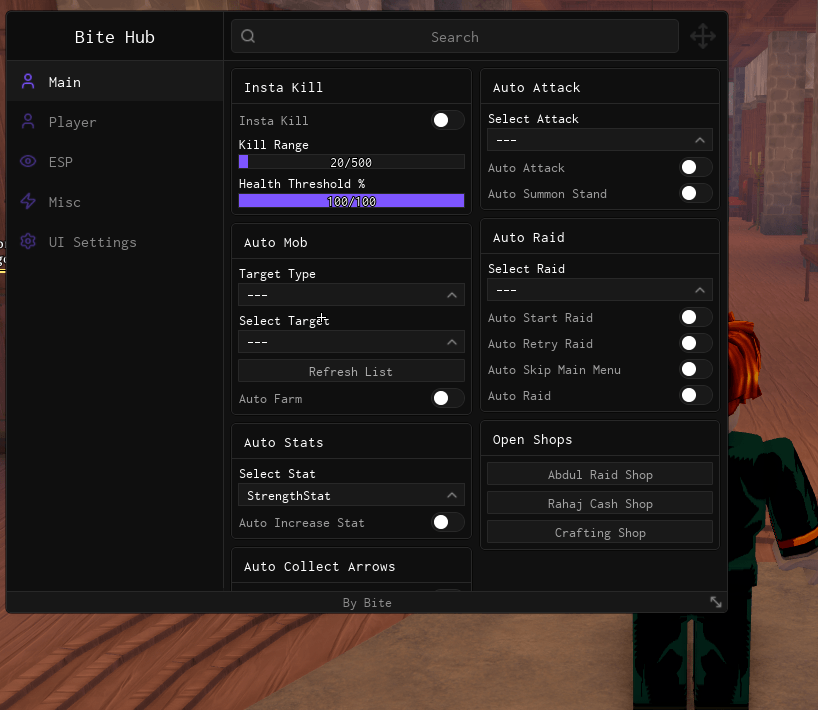818x710 pixels.
Task: Open the StrengthStat stat dropdown
Action: click(351, 495)
